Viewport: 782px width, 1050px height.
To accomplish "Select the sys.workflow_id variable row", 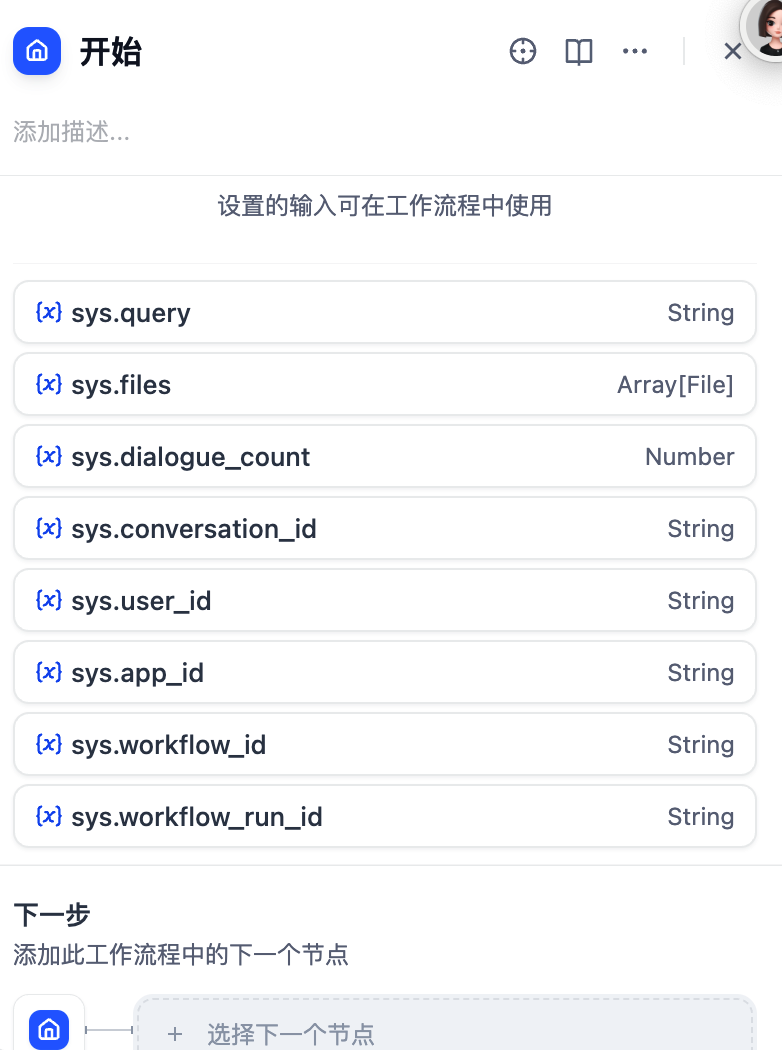I will click(x=385, y=744).
